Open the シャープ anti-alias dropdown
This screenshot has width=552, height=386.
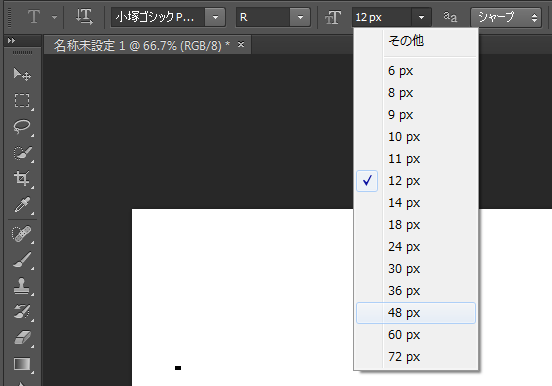506,17
